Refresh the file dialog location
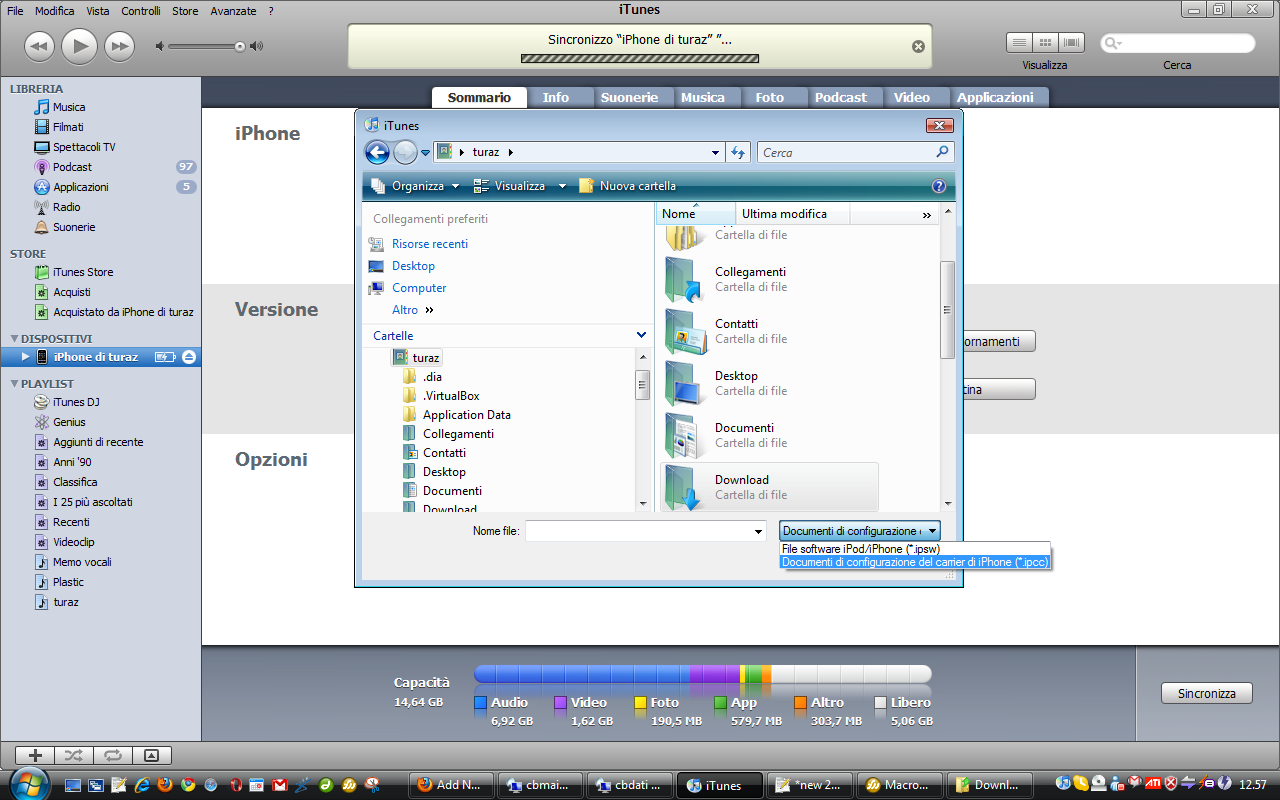The height and width of the screenshot is (800, 1280). coord(738,153)
